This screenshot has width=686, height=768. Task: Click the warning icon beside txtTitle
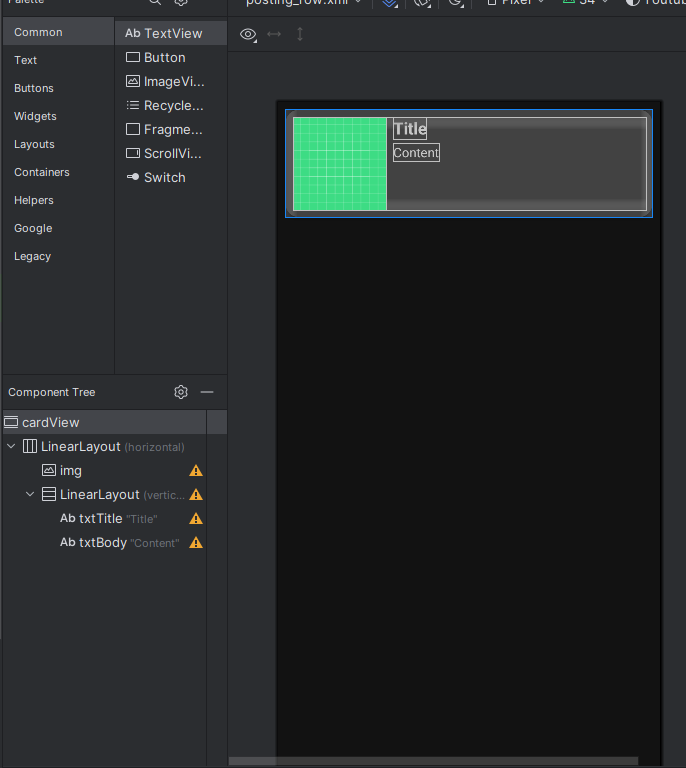pos(196,519)
